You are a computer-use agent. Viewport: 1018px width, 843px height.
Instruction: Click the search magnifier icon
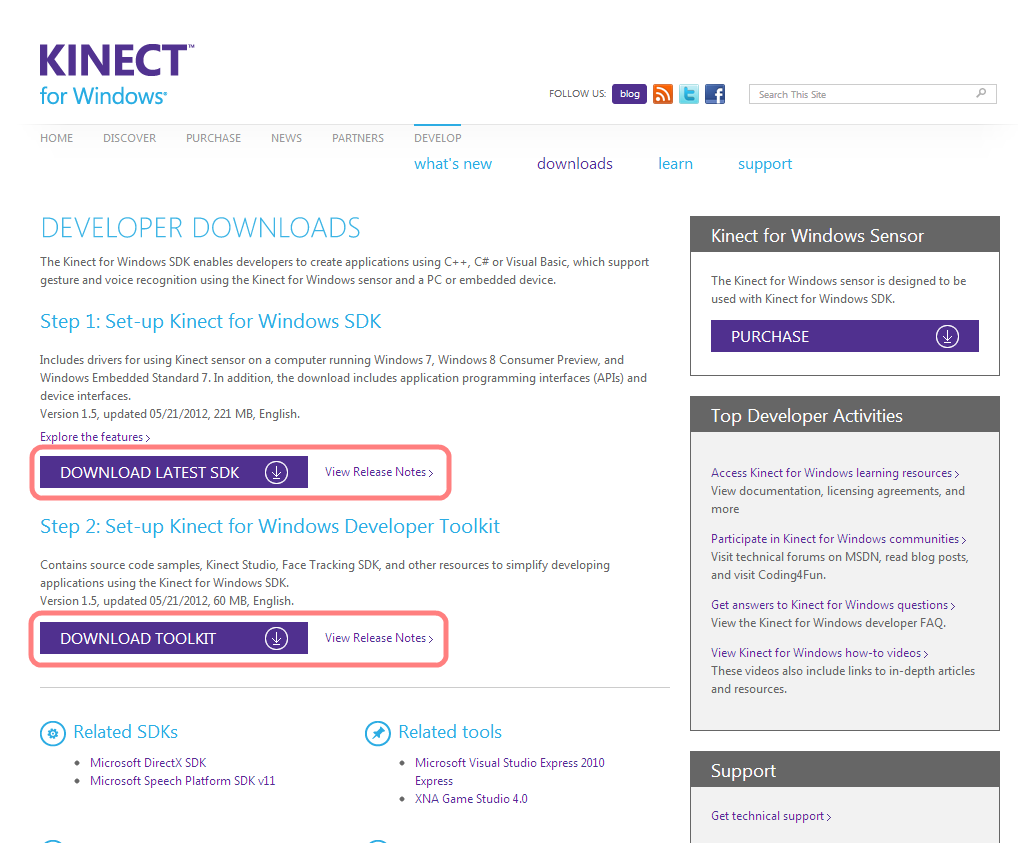pos(982,93)
